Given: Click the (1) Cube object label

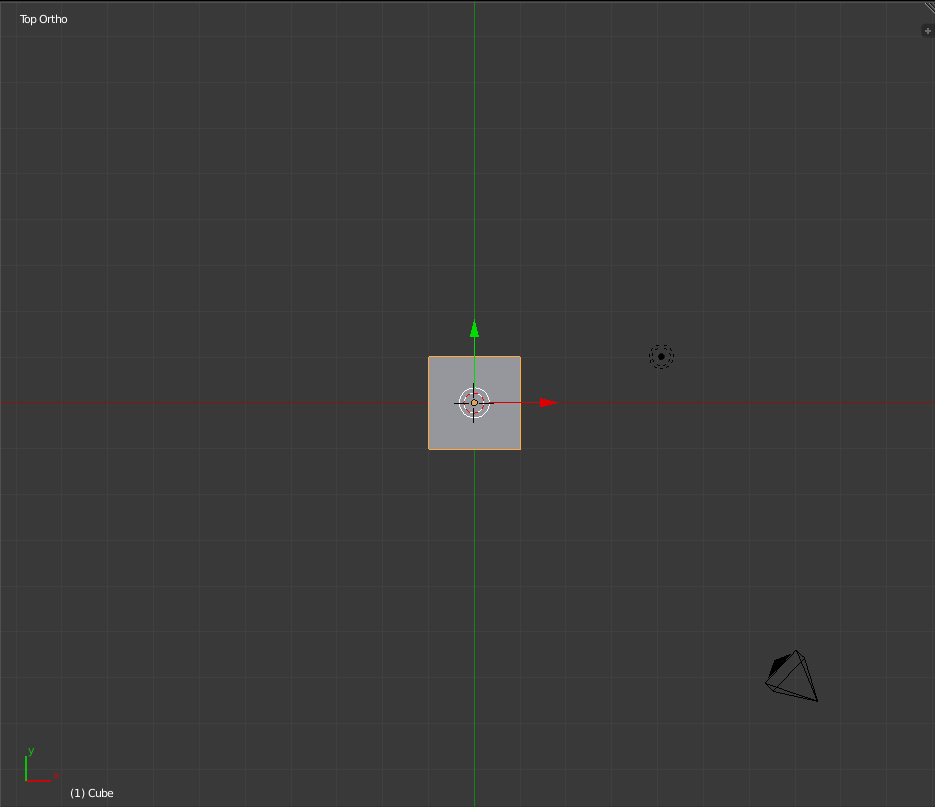Looking at the screenshot, I should click(x=92, y=793).
